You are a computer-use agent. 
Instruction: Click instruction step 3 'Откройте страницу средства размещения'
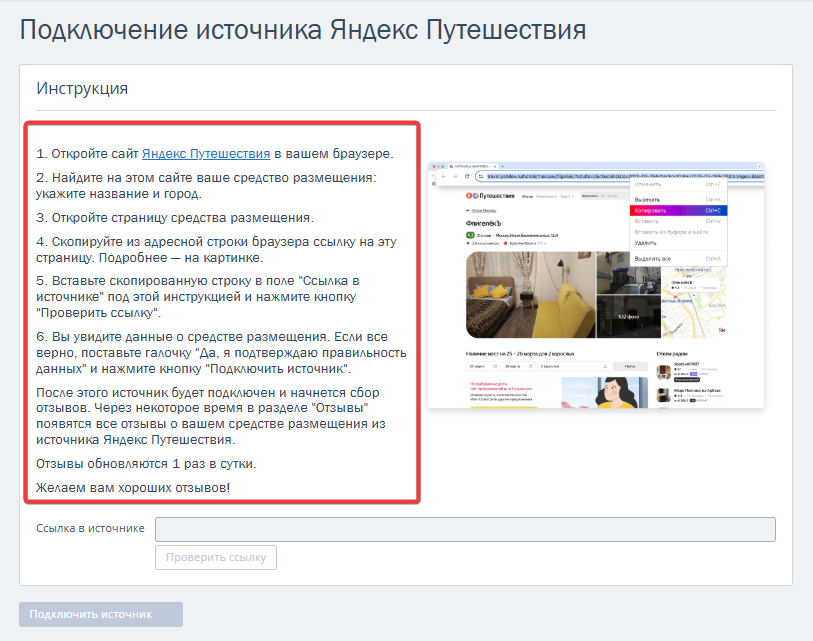click(175, 218)
